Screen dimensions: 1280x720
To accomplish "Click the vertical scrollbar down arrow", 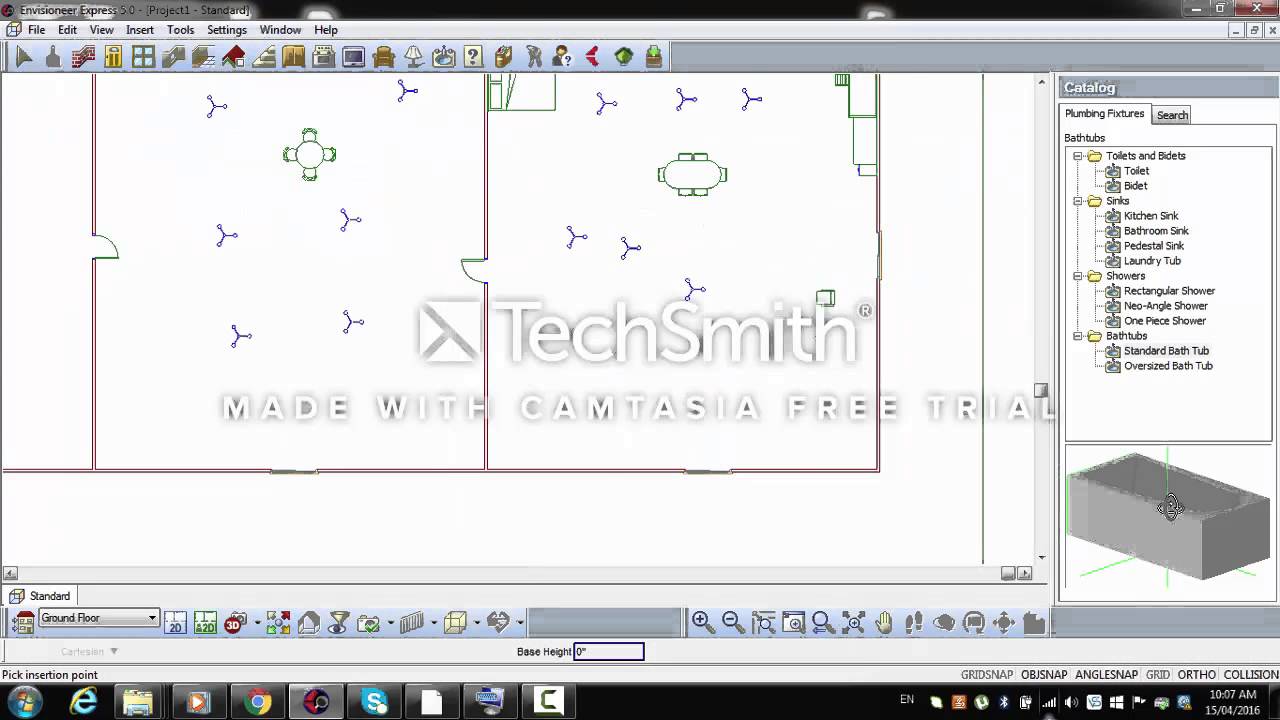I will (x=1042, y=557).
